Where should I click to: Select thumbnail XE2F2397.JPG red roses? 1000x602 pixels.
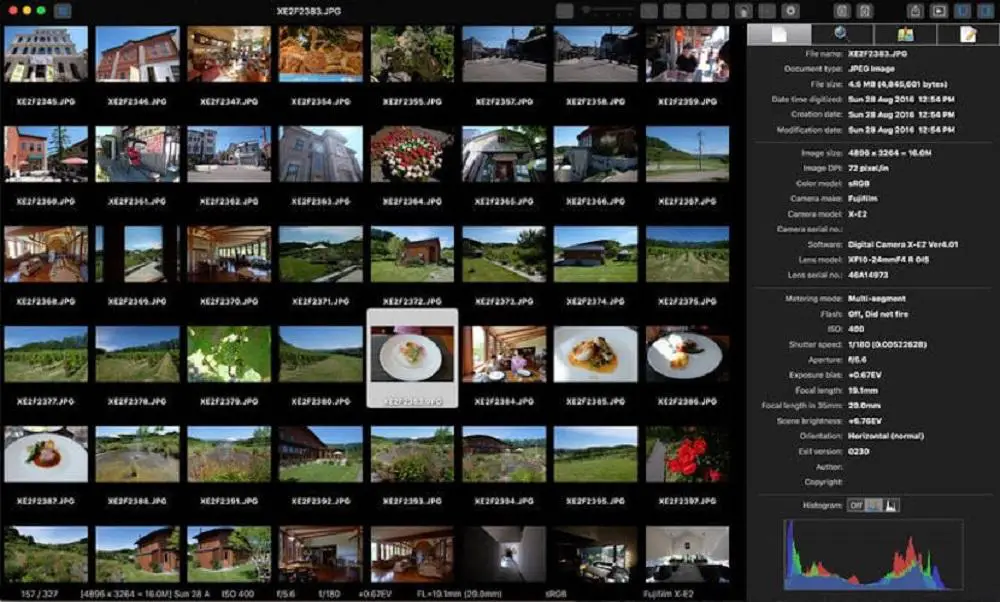(687, 454)
